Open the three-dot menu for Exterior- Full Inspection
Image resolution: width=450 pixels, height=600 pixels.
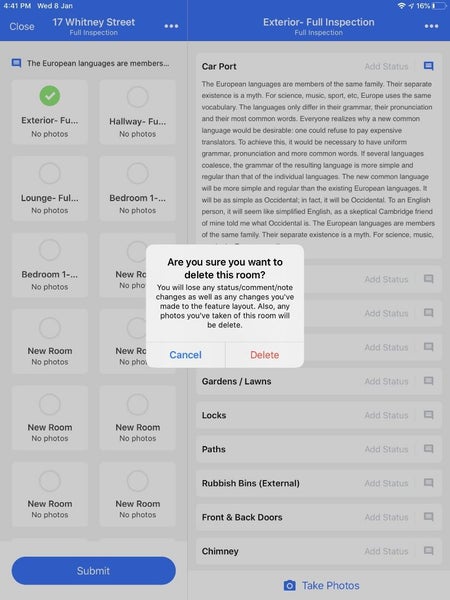coord(431,26)
